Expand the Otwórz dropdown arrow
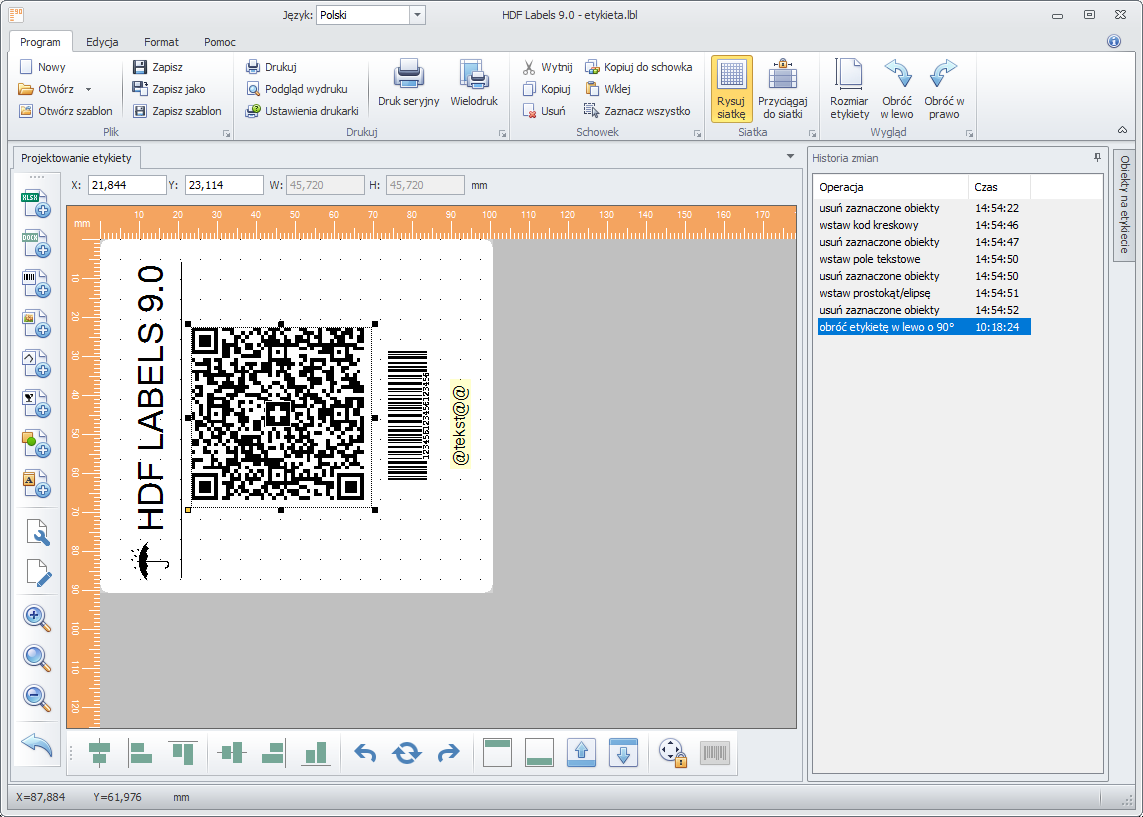1143x817 pixels. (x=88, y=89)
